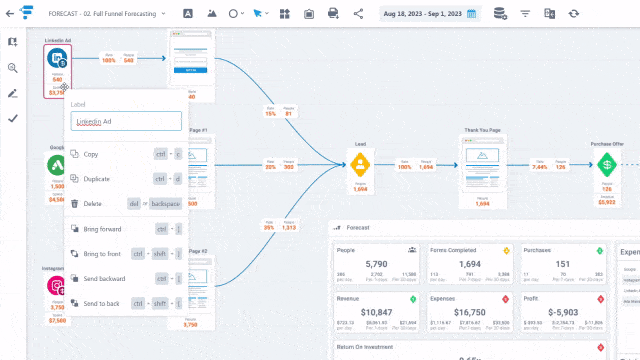
Task: Open the zoom search sidebar tool
Action: [13, 68]
